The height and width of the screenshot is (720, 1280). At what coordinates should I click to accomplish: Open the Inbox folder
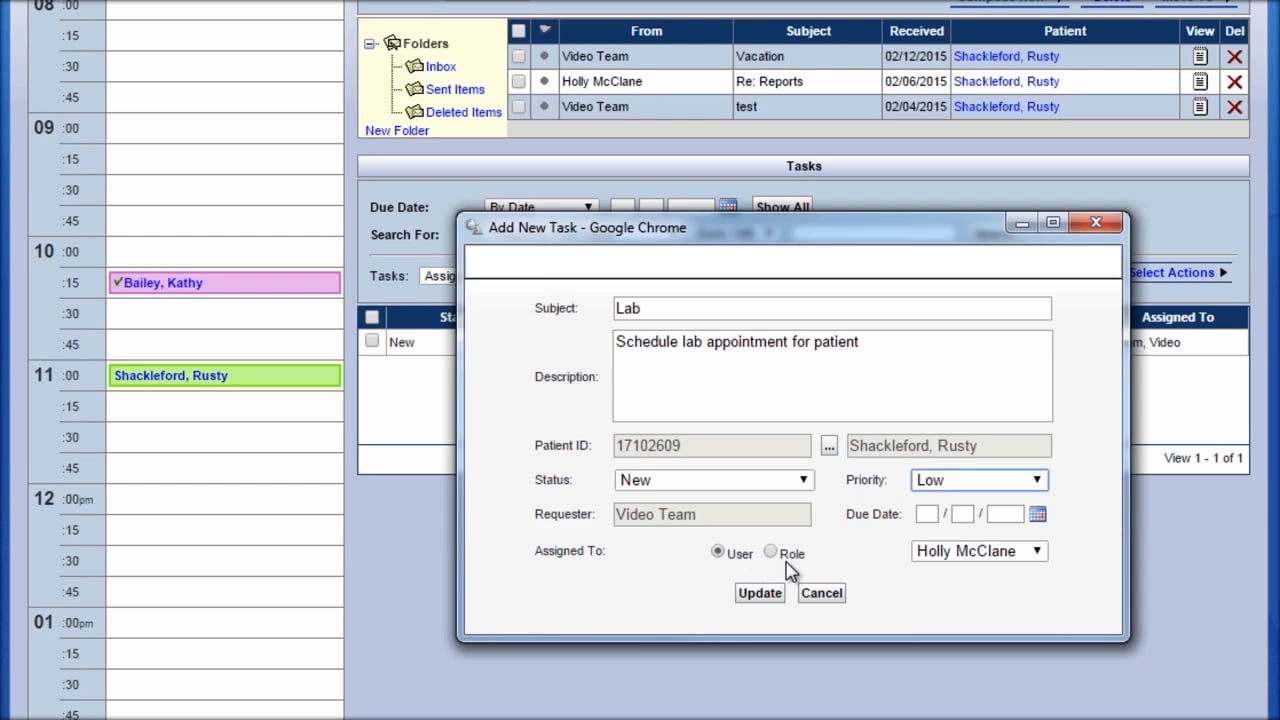[441, 67]
